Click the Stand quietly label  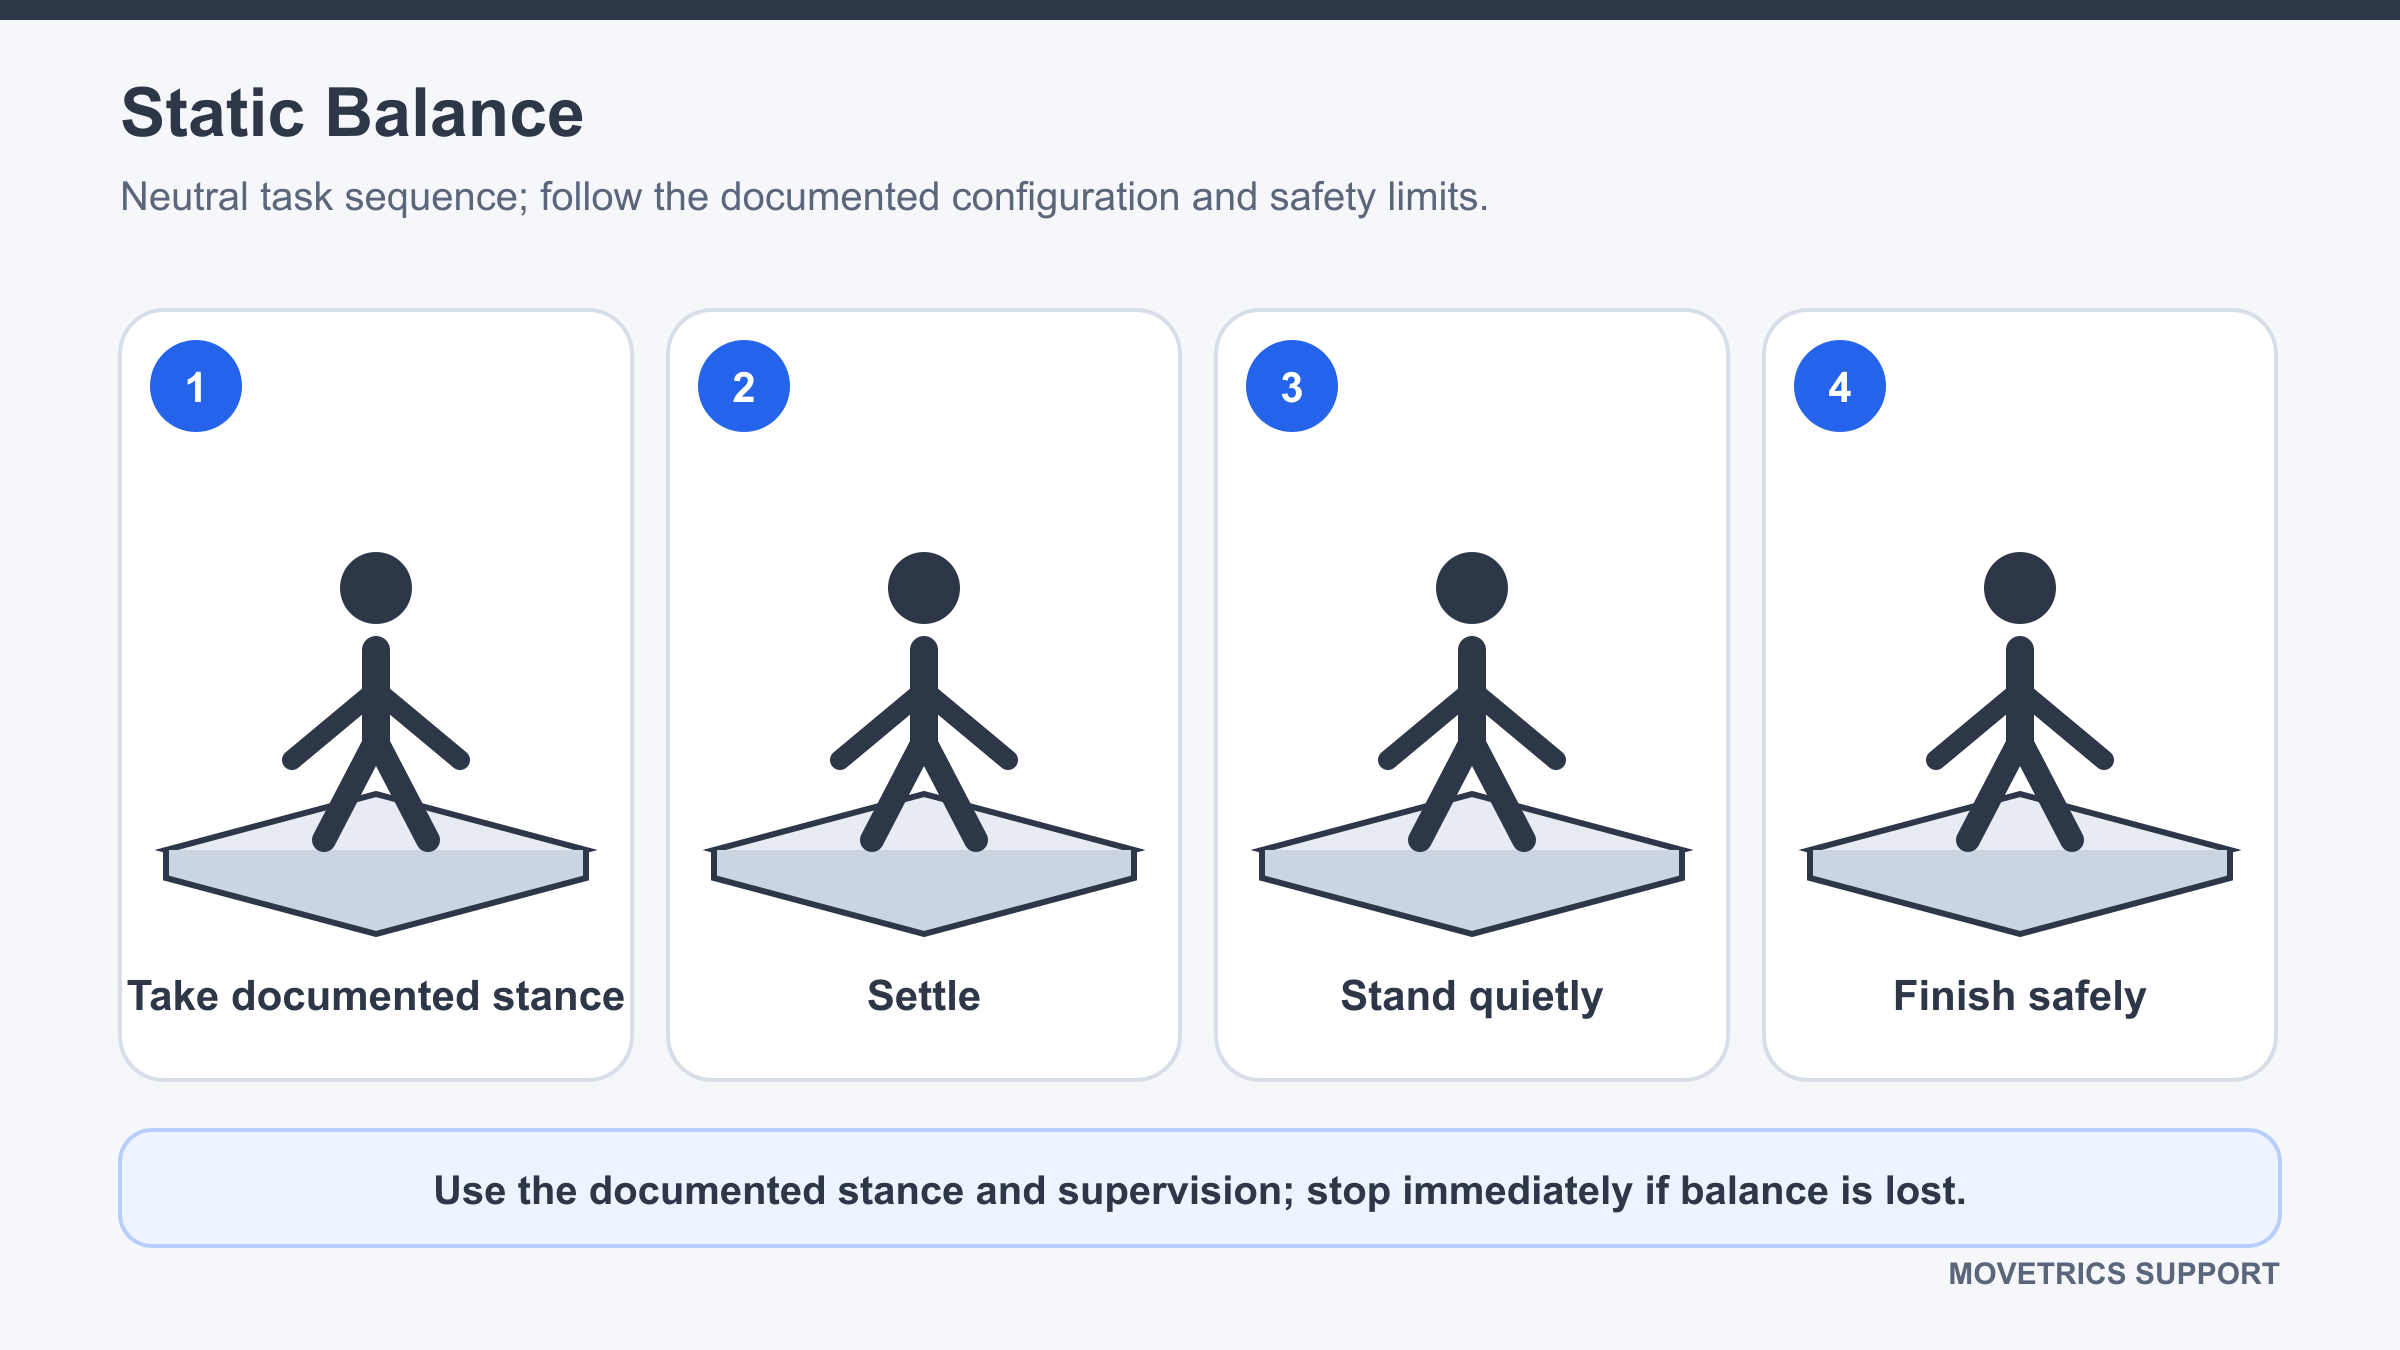[1472, 997]
